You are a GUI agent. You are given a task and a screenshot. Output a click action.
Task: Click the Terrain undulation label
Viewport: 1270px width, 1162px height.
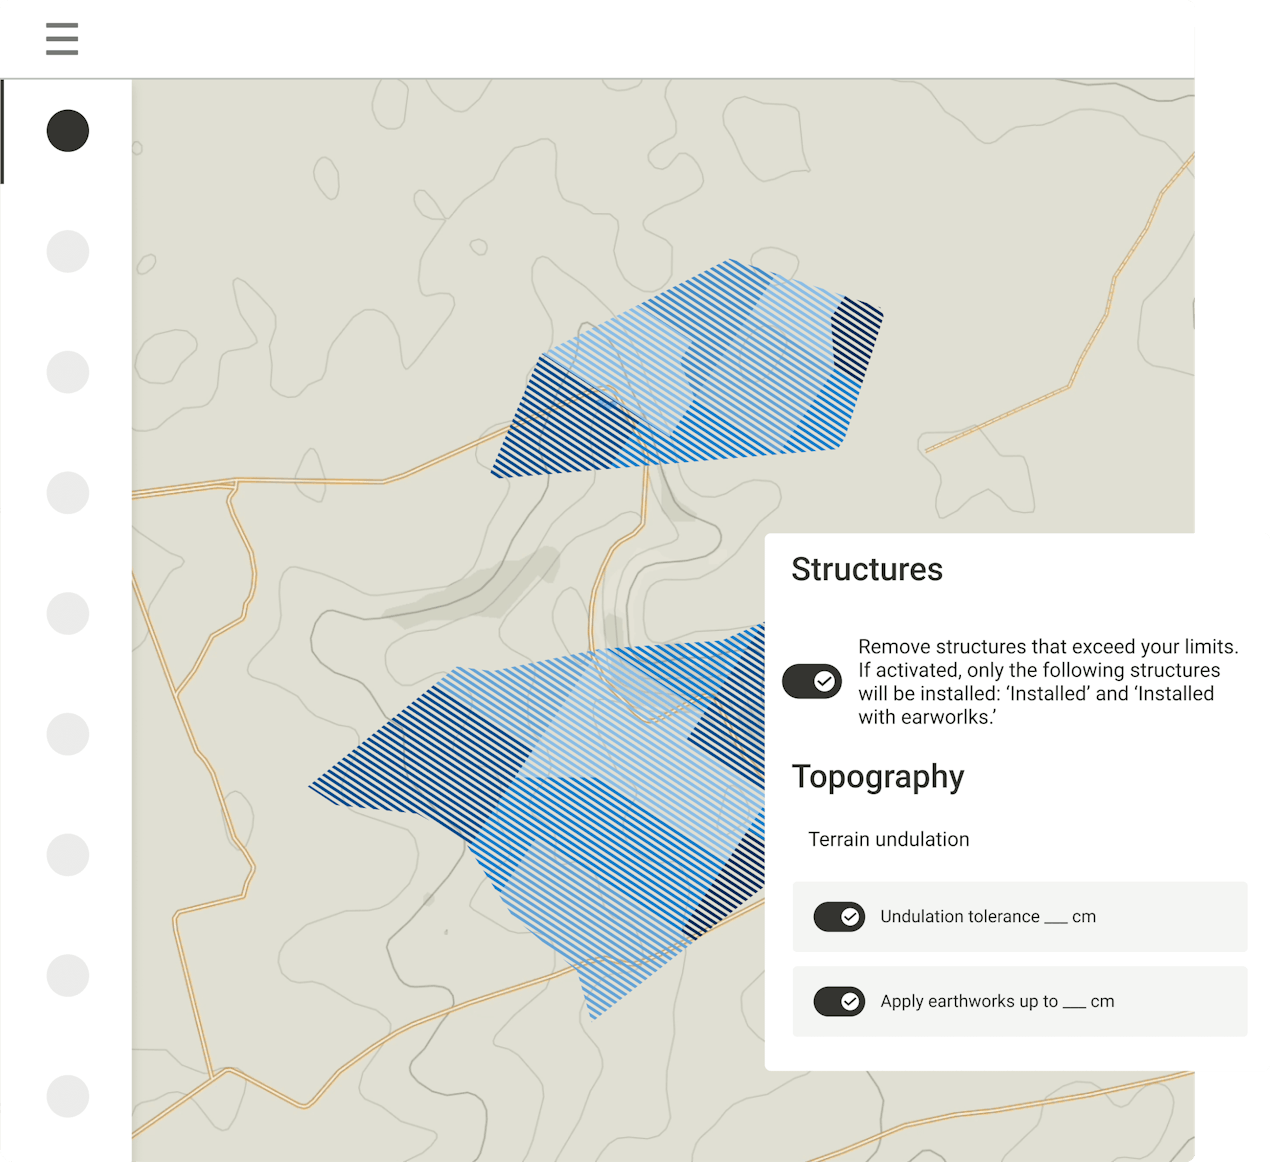coord(889,839)
